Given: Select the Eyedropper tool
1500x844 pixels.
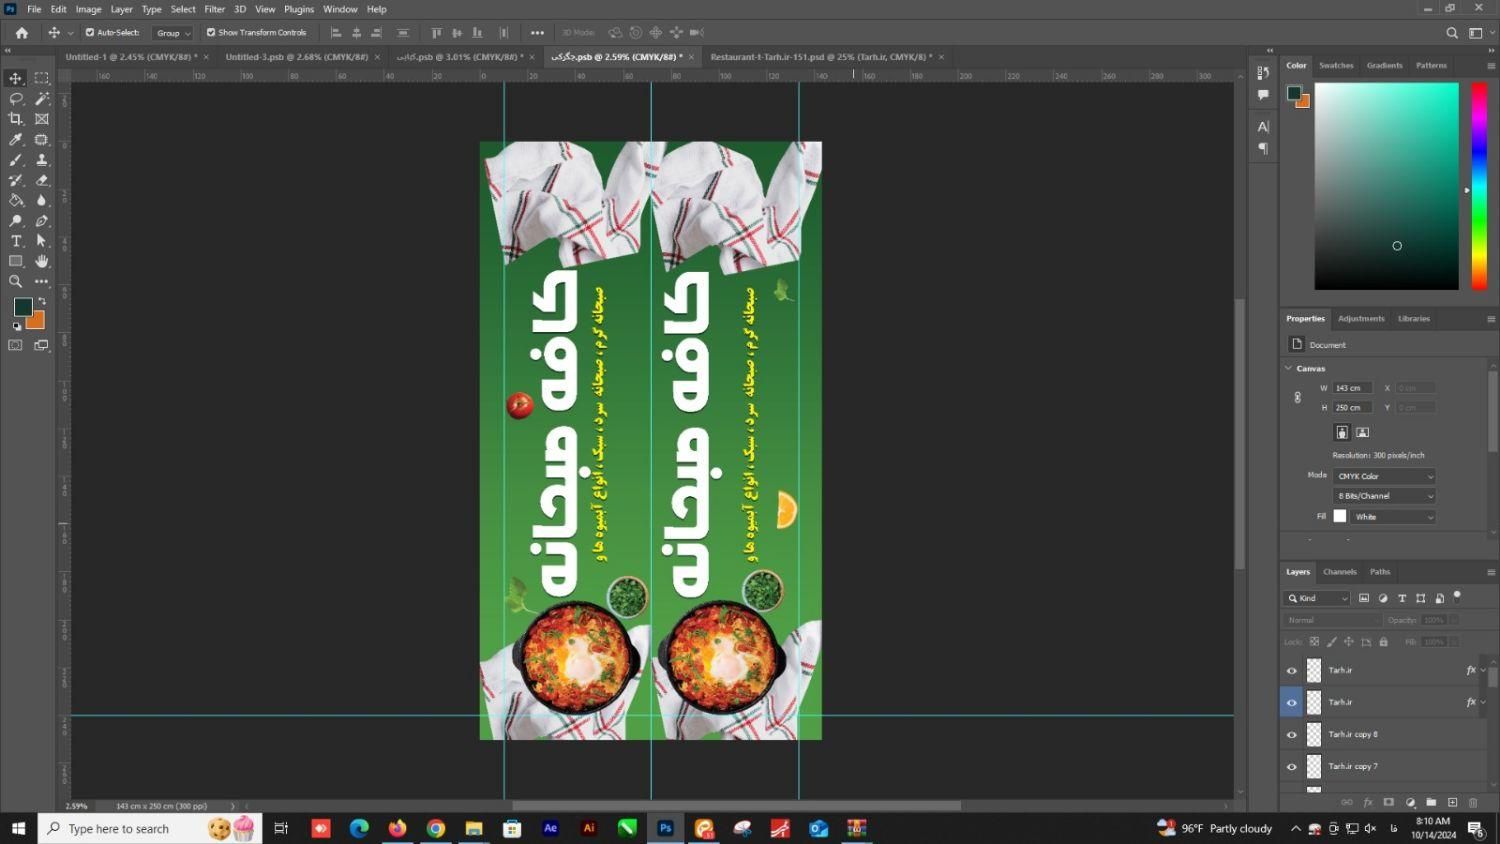Looking at the screenshot, I should pos(16,139).
